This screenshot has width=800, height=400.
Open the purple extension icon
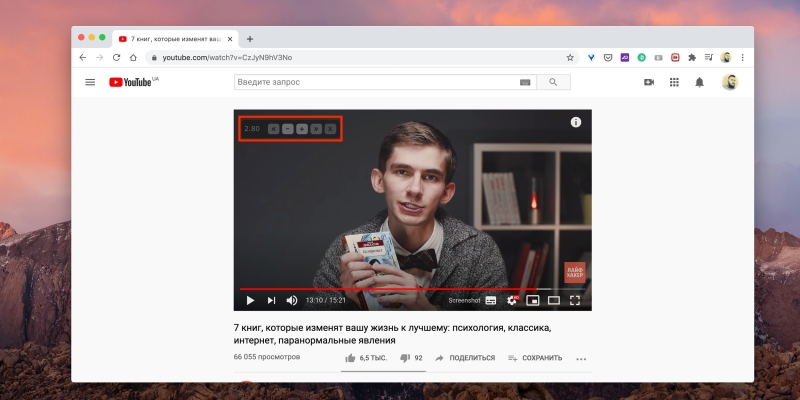tap(625, 58)
